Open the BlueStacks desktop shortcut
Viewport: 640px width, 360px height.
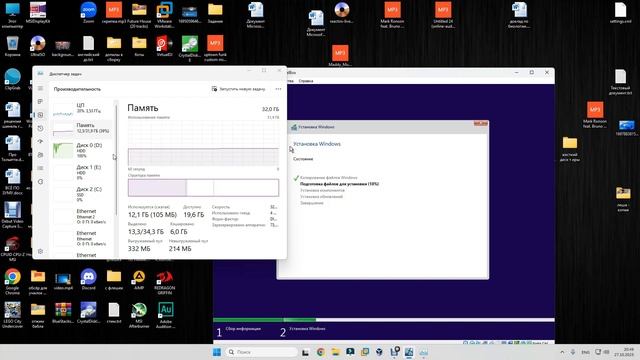[x=63, y=313]
